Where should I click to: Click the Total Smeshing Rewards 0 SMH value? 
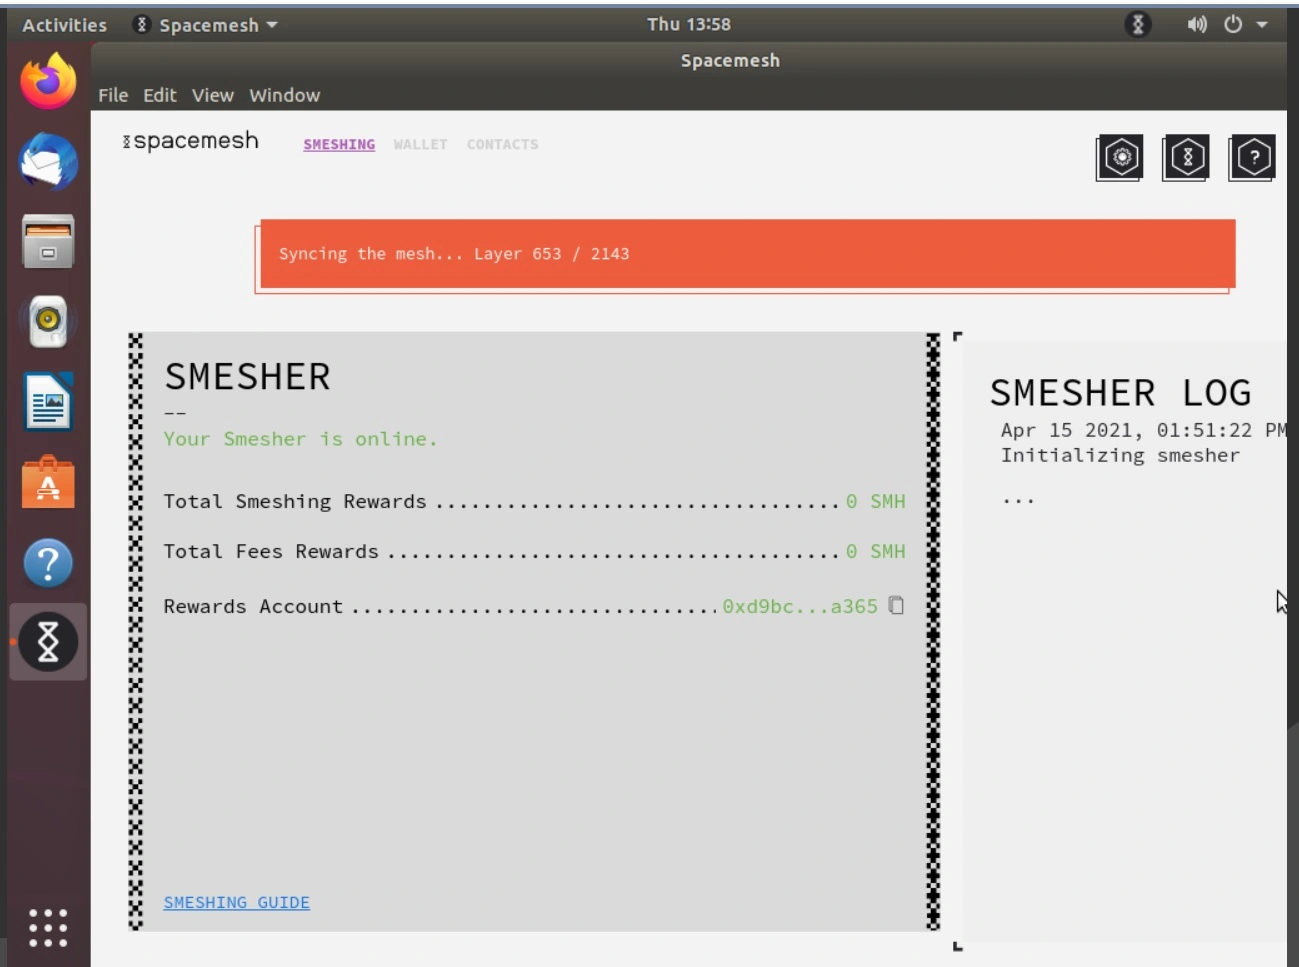point(875,501)
